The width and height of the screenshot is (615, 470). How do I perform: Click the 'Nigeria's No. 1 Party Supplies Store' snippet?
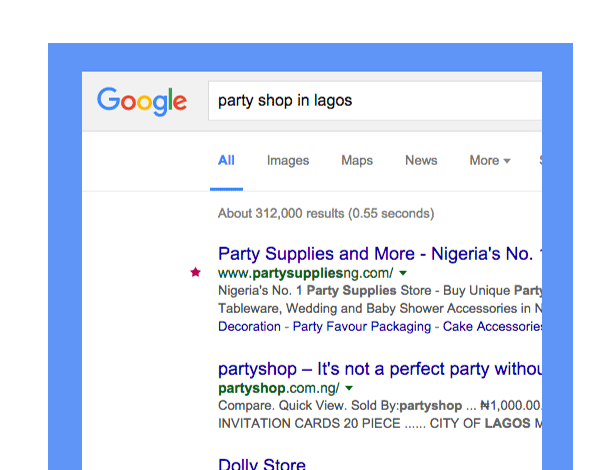pos(379,291)
